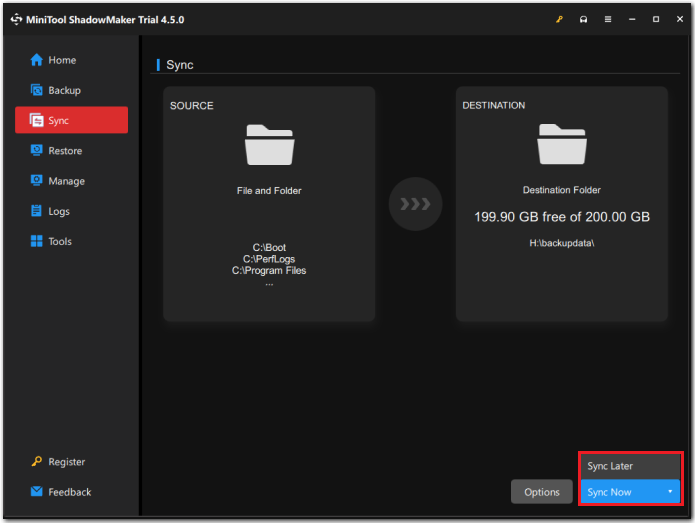Screen dimensions: 695x523
Task: Click the Logs clipboard icon
Action: tap(36, 211)
